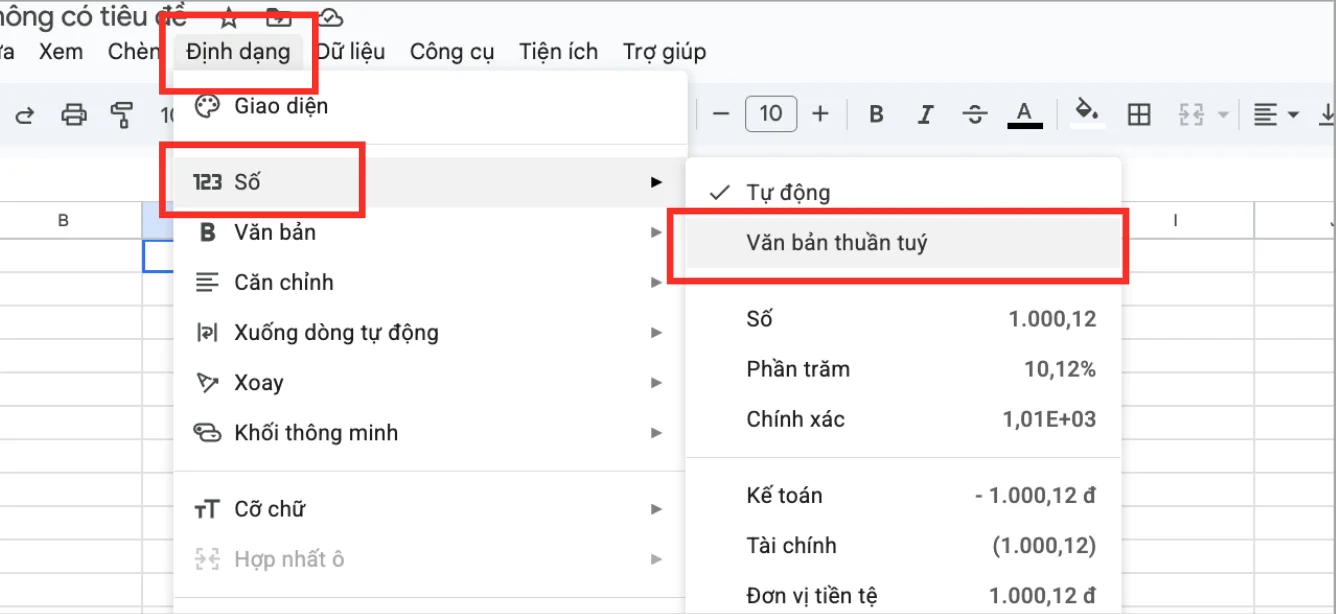The width and height of the screenshot is (1336, 614).
Task: Expand the Xoay submenu arrow
Action: [x=656, y=382]
